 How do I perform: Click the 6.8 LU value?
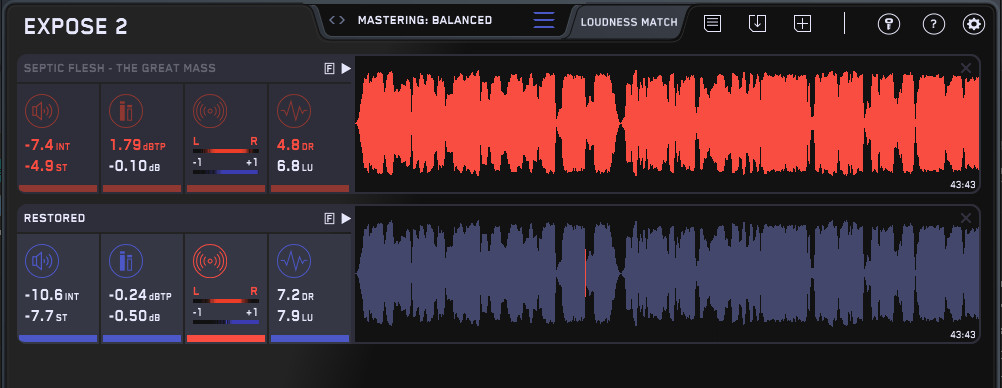point(295,167)
